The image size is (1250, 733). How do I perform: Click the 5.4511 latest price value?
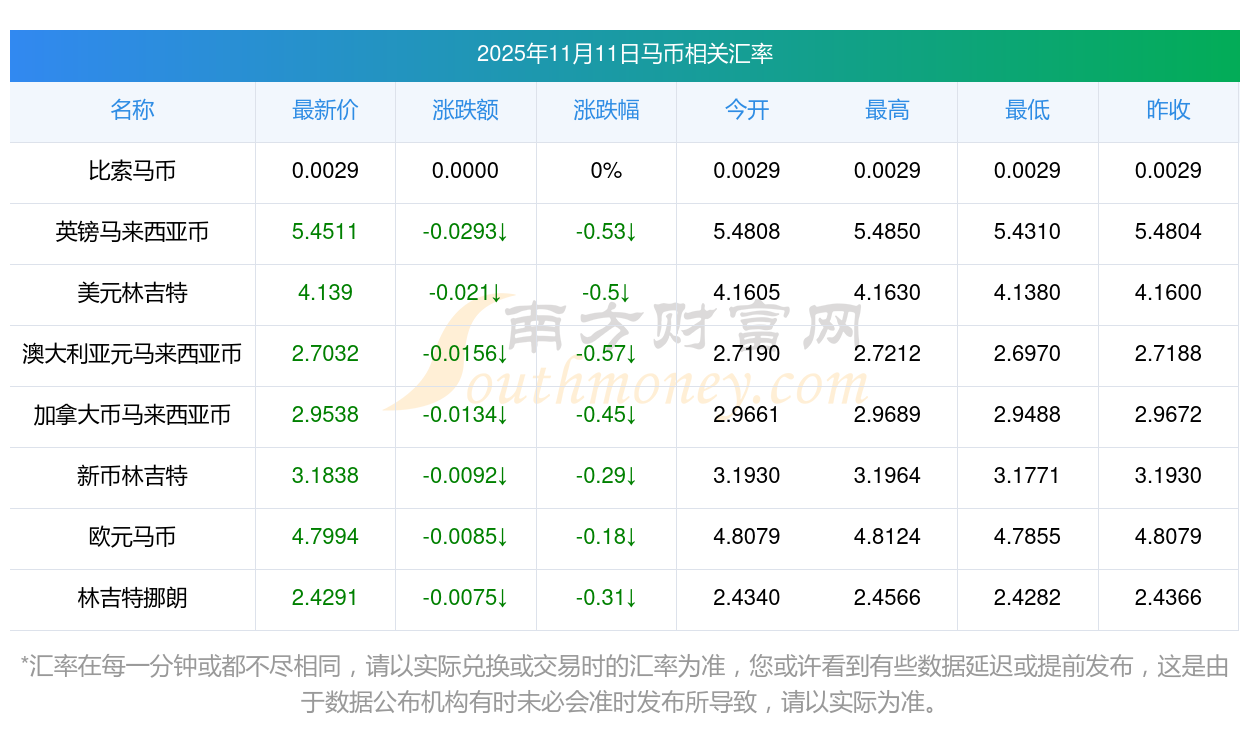click(325, 232)
